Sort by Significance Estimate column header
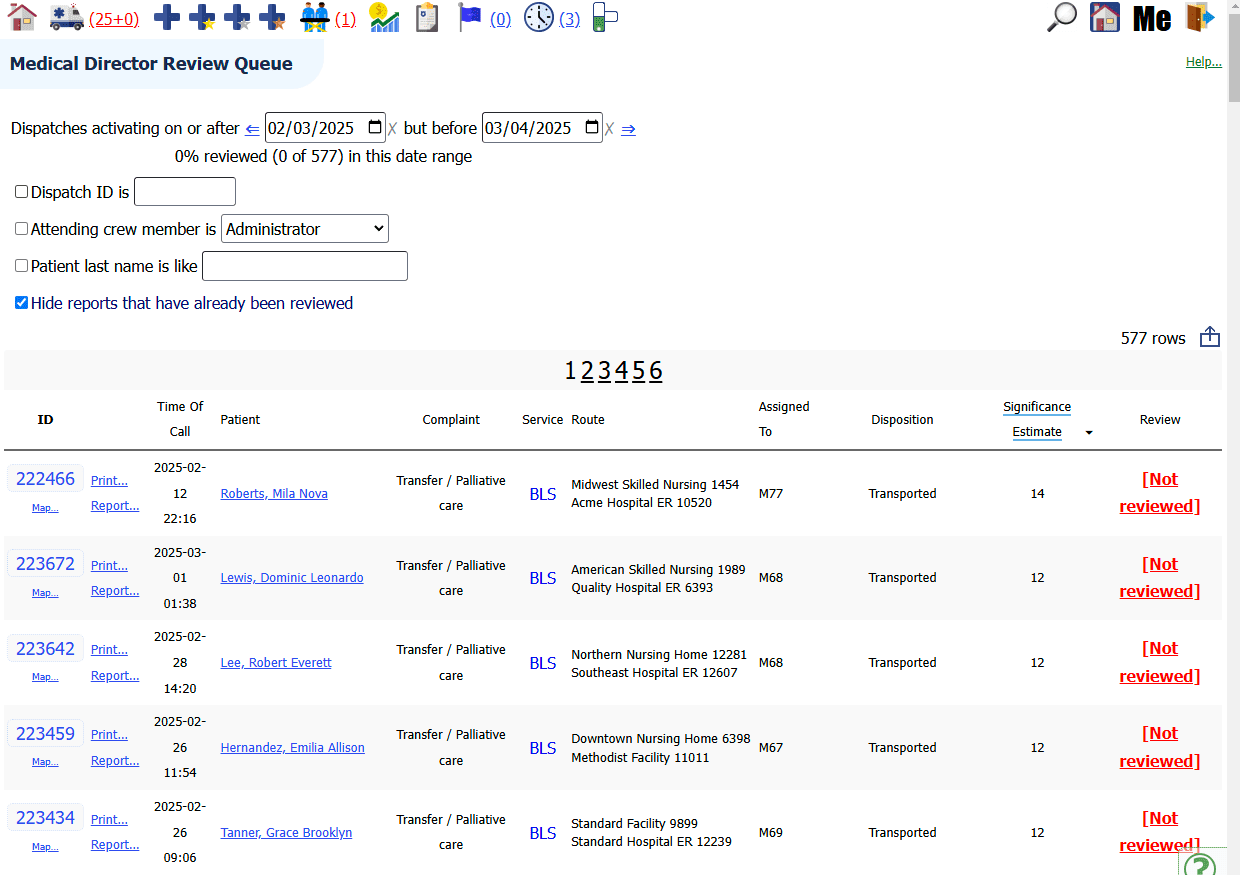The height and width of the screenshot is (875, 1240). click(x=1037, y=420)
